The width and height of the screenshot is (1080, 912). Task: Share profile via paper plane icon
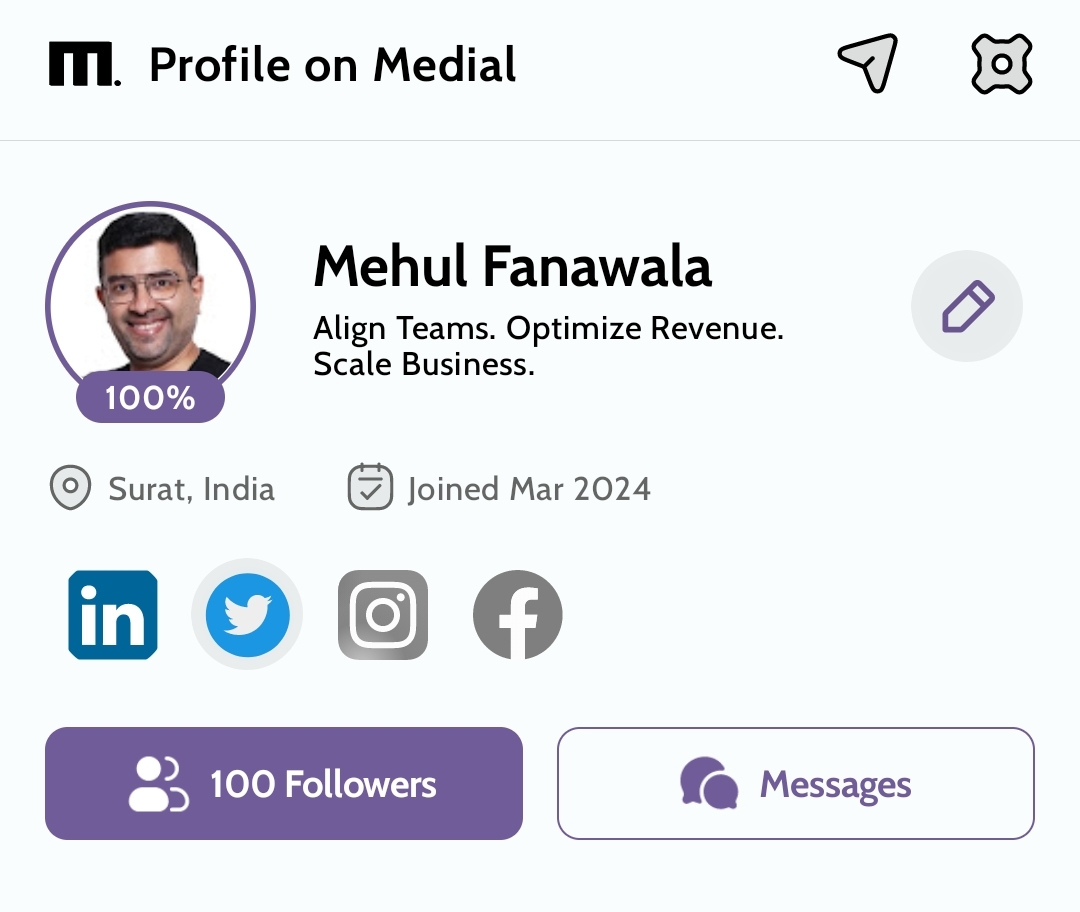868,64
